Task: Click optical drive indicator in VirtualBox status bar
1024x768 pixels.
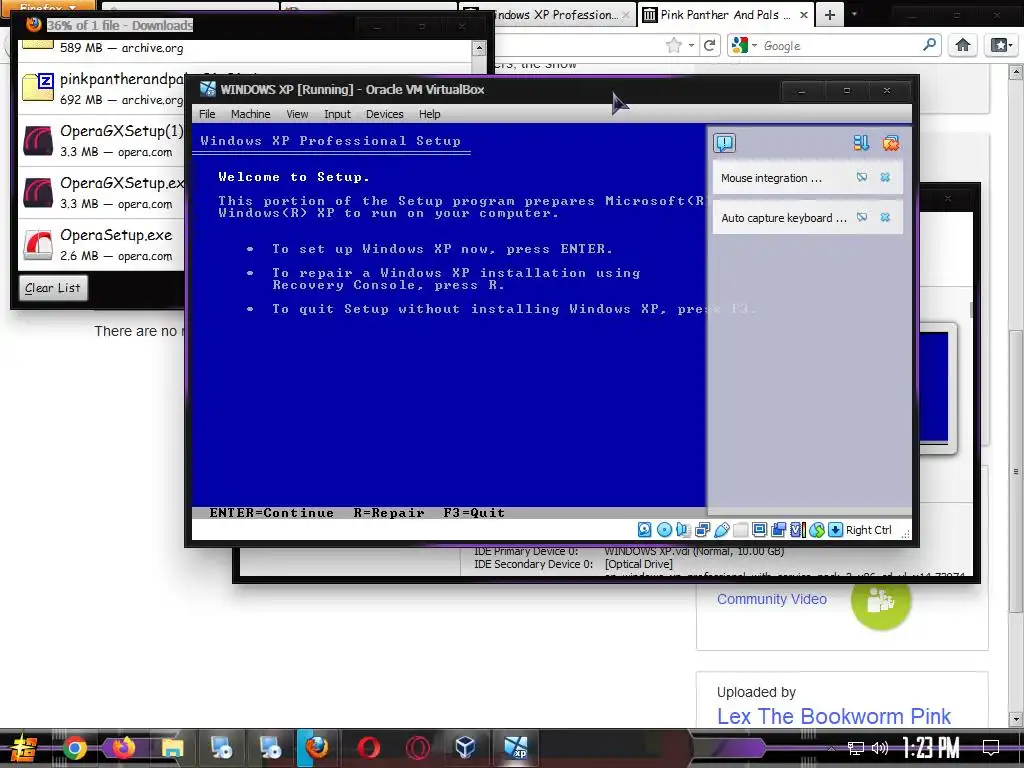Action: point(664,530)
